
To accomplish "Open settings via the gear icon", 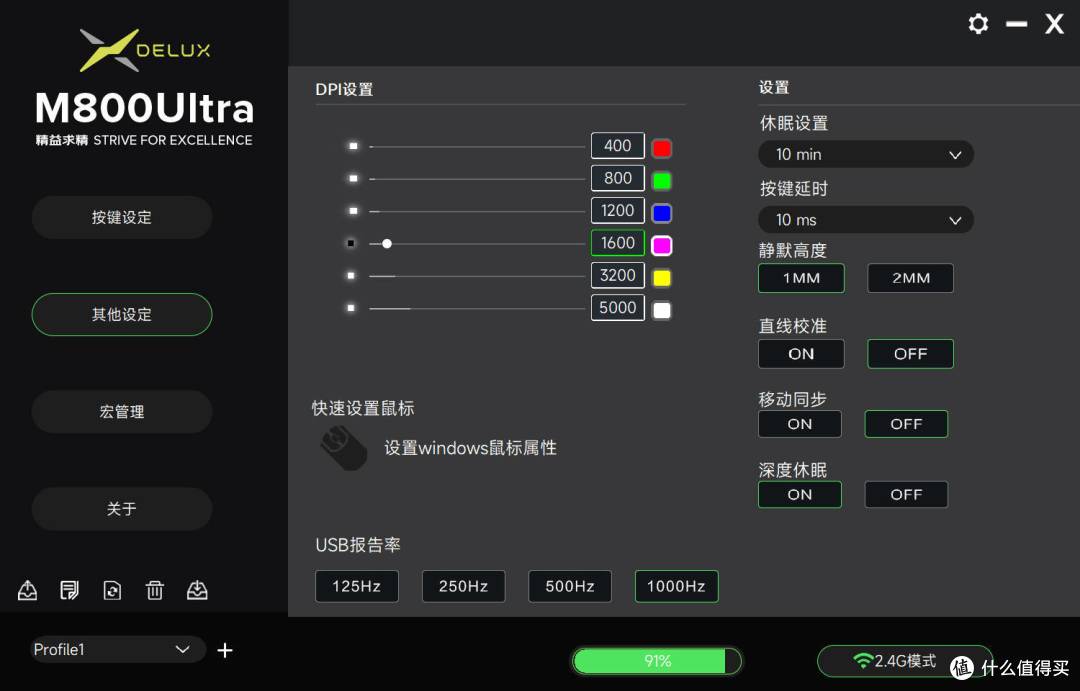I will pos(978,24).
